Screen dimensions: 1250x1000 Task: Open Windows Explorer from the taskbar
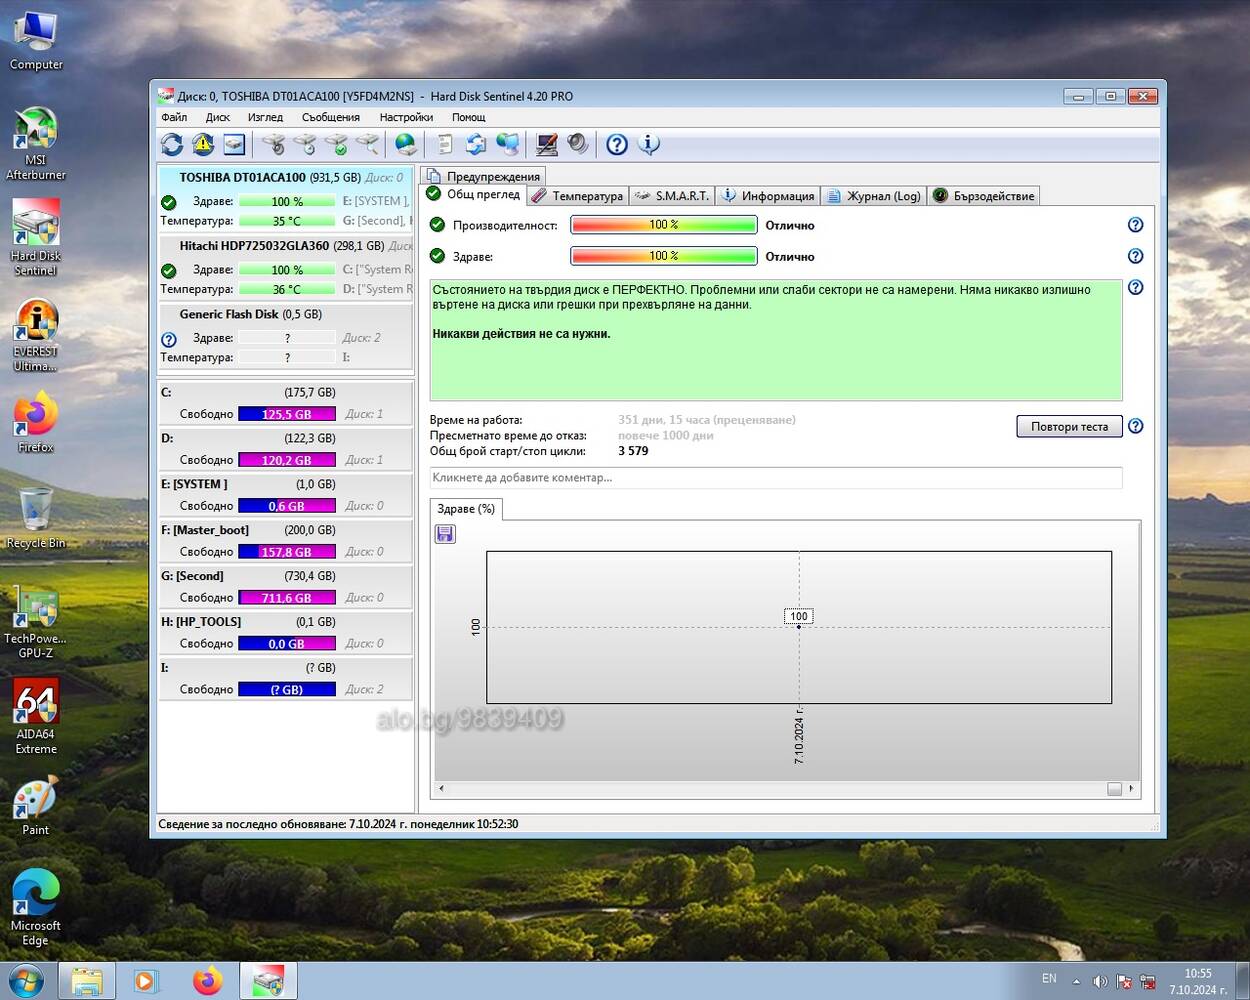87,981
